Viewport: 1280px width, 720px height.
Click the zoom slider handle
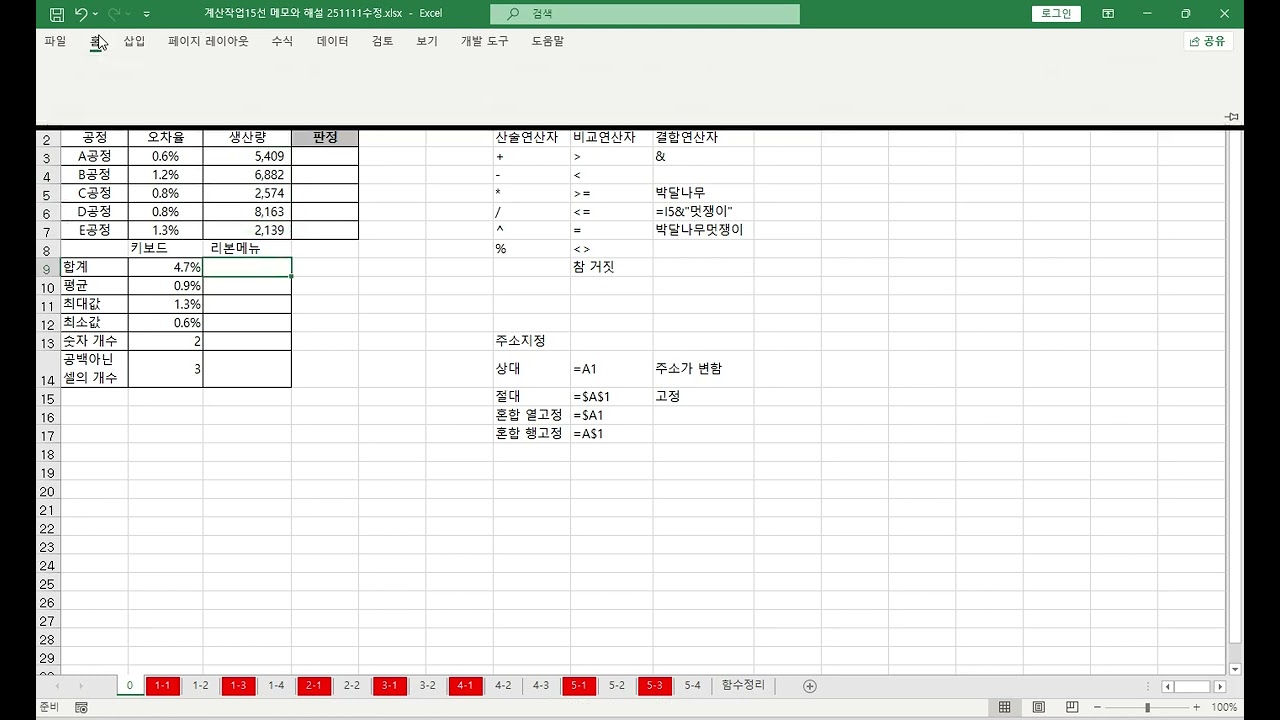tap(1147, 708)
